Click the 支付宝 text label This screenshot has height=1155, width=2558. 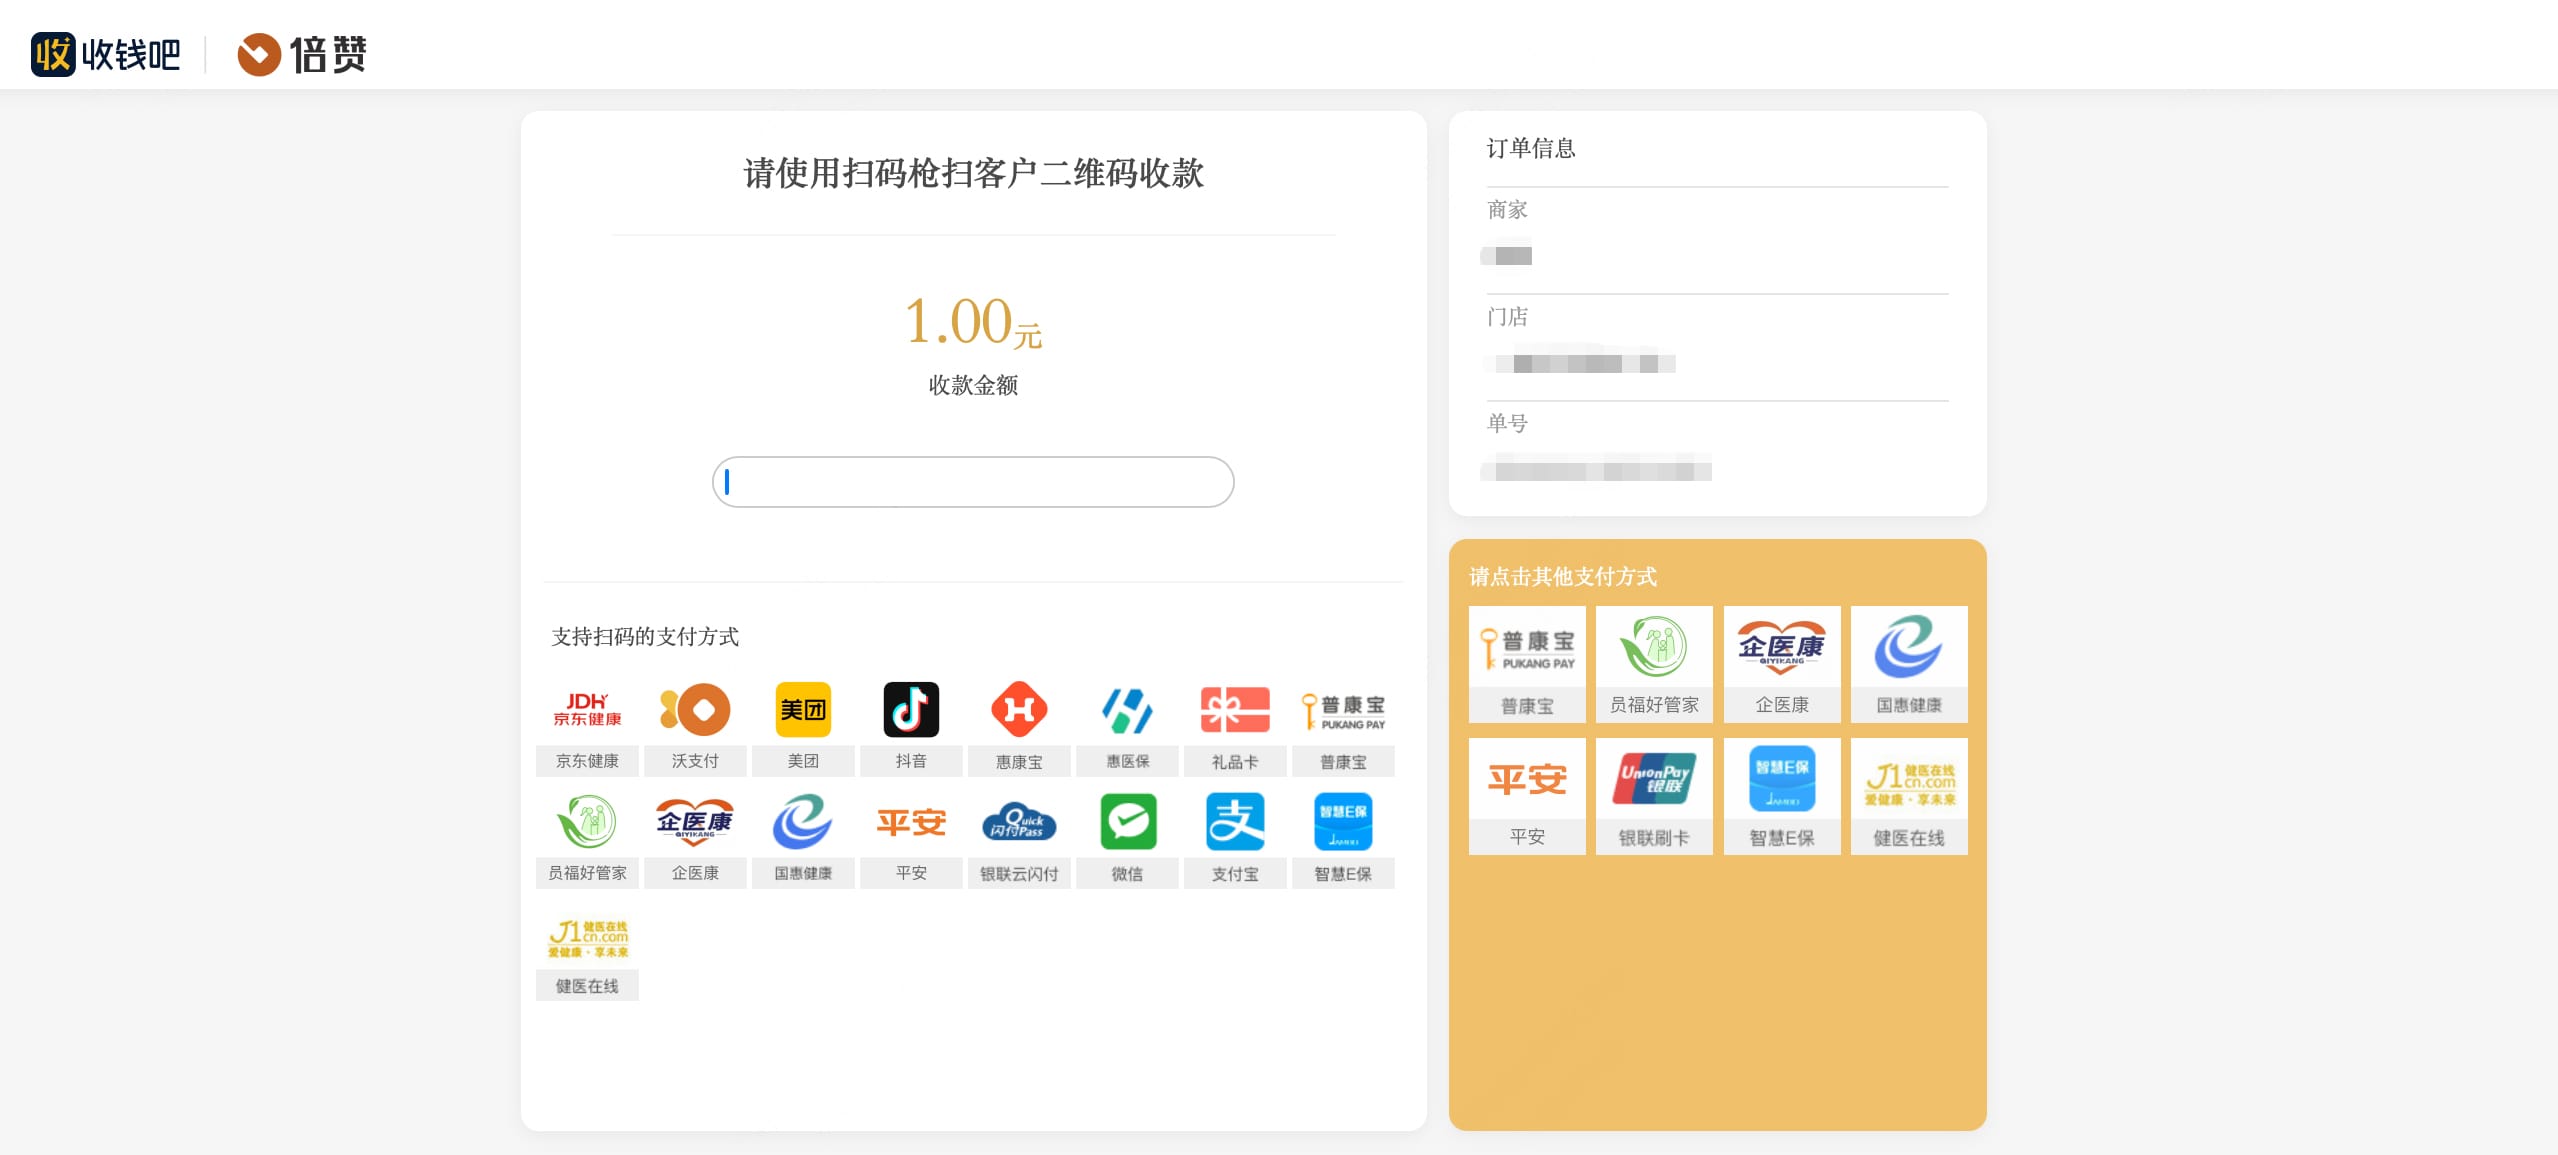[x=1235, y=874]
